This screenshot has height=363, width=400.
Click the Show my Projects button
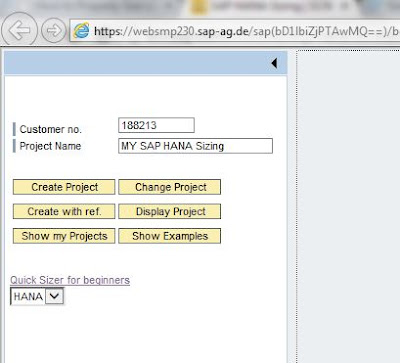[64, 236]
